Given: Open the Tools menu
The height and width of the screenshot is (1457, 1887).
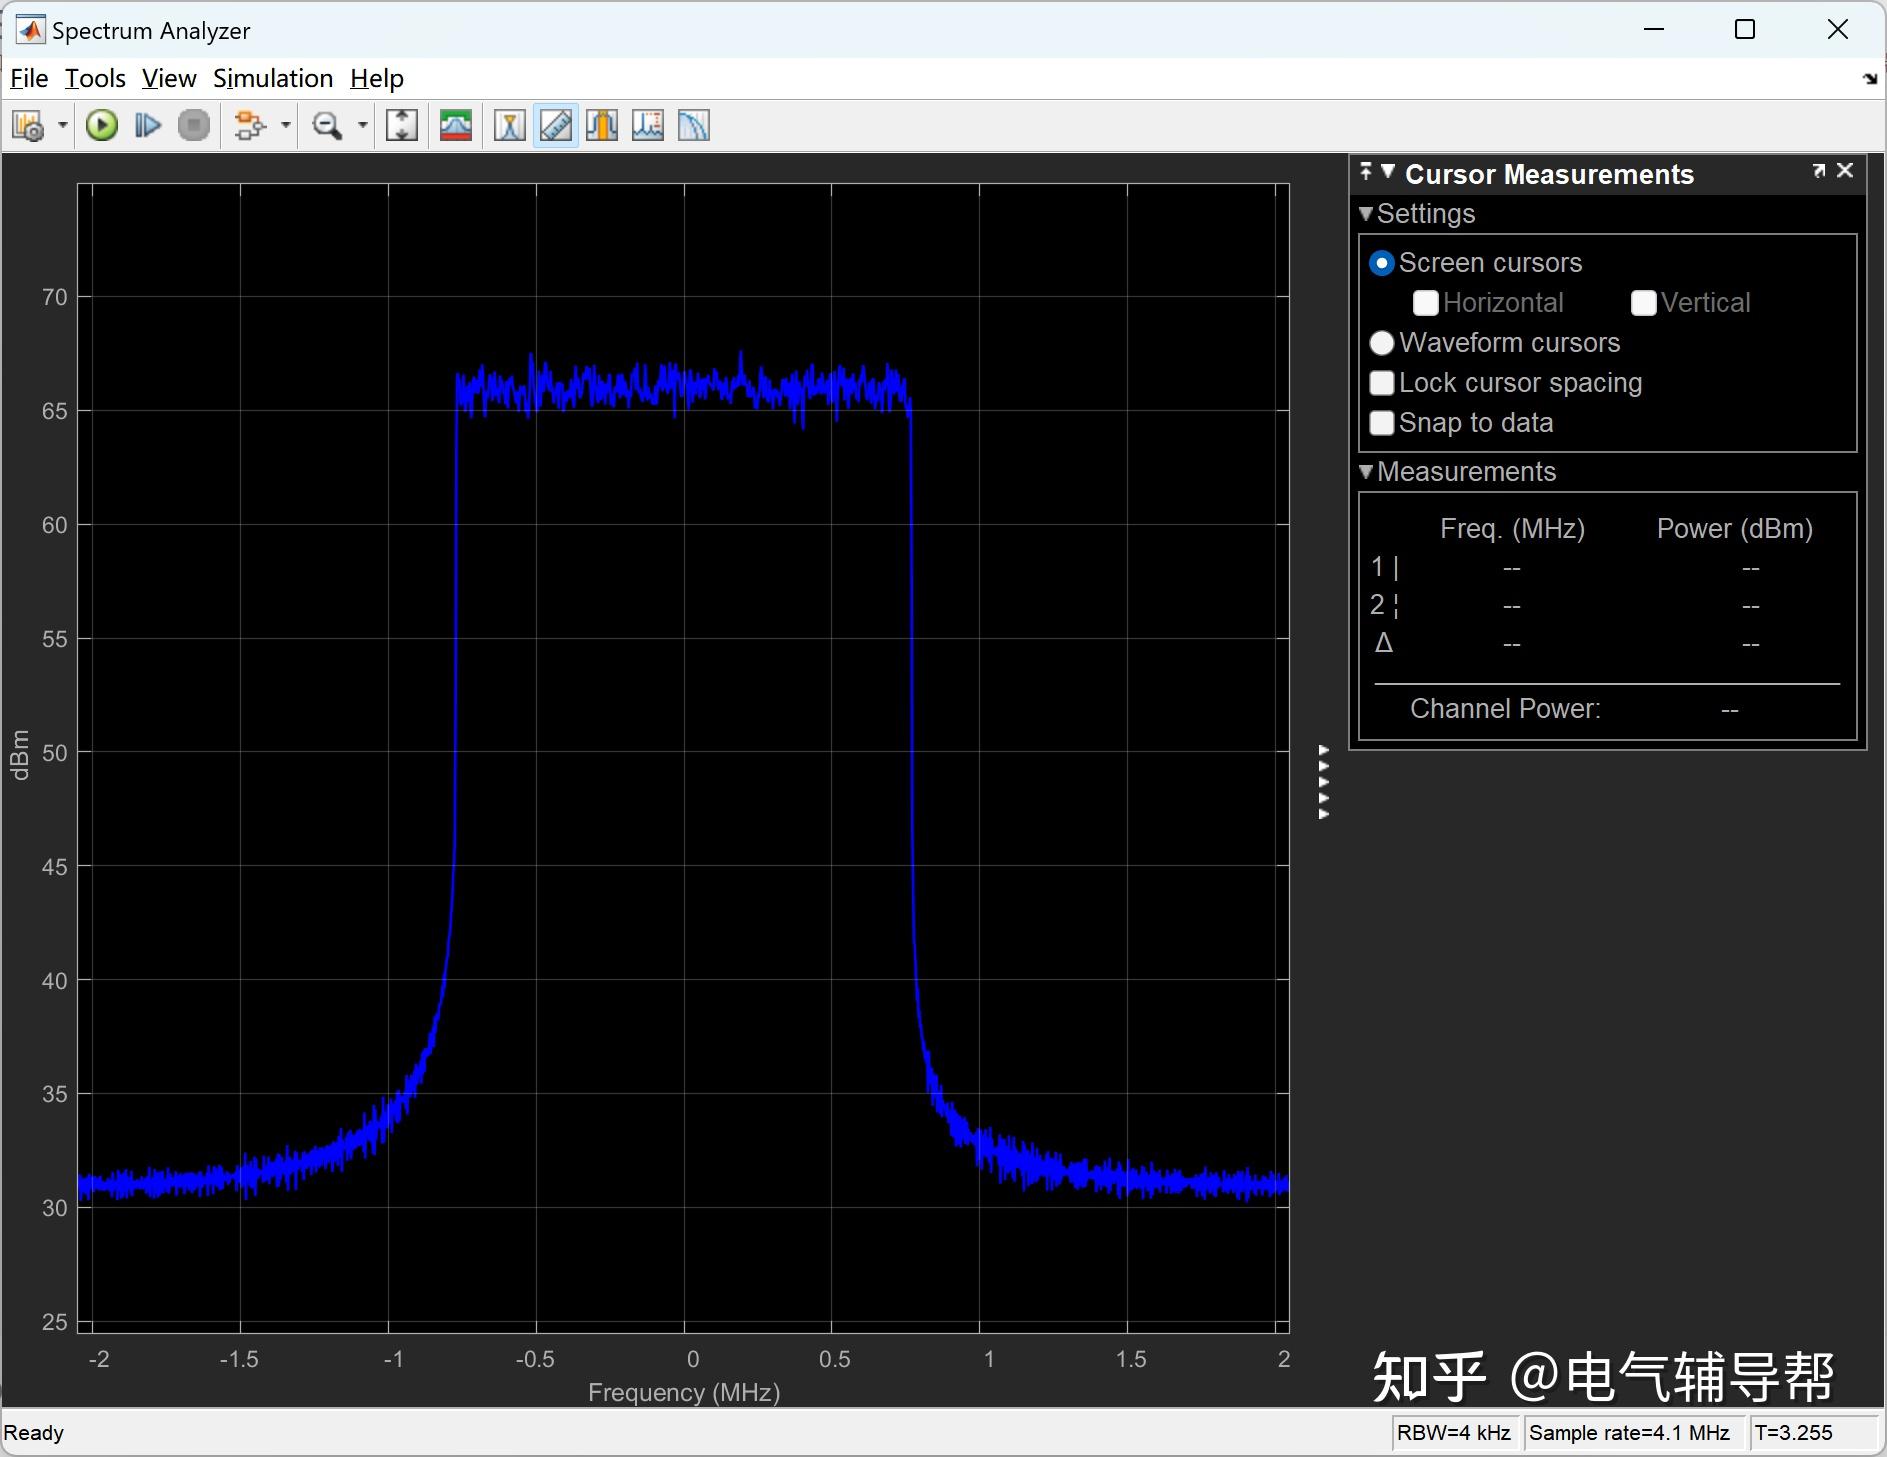Looking at the screenshot, I should [x=95, y=78].
